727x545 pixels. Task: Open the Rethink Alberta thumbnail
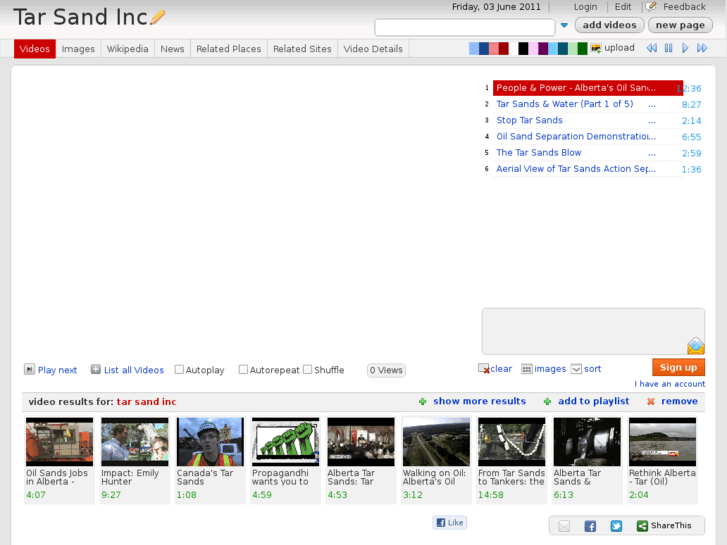[663, 442]
